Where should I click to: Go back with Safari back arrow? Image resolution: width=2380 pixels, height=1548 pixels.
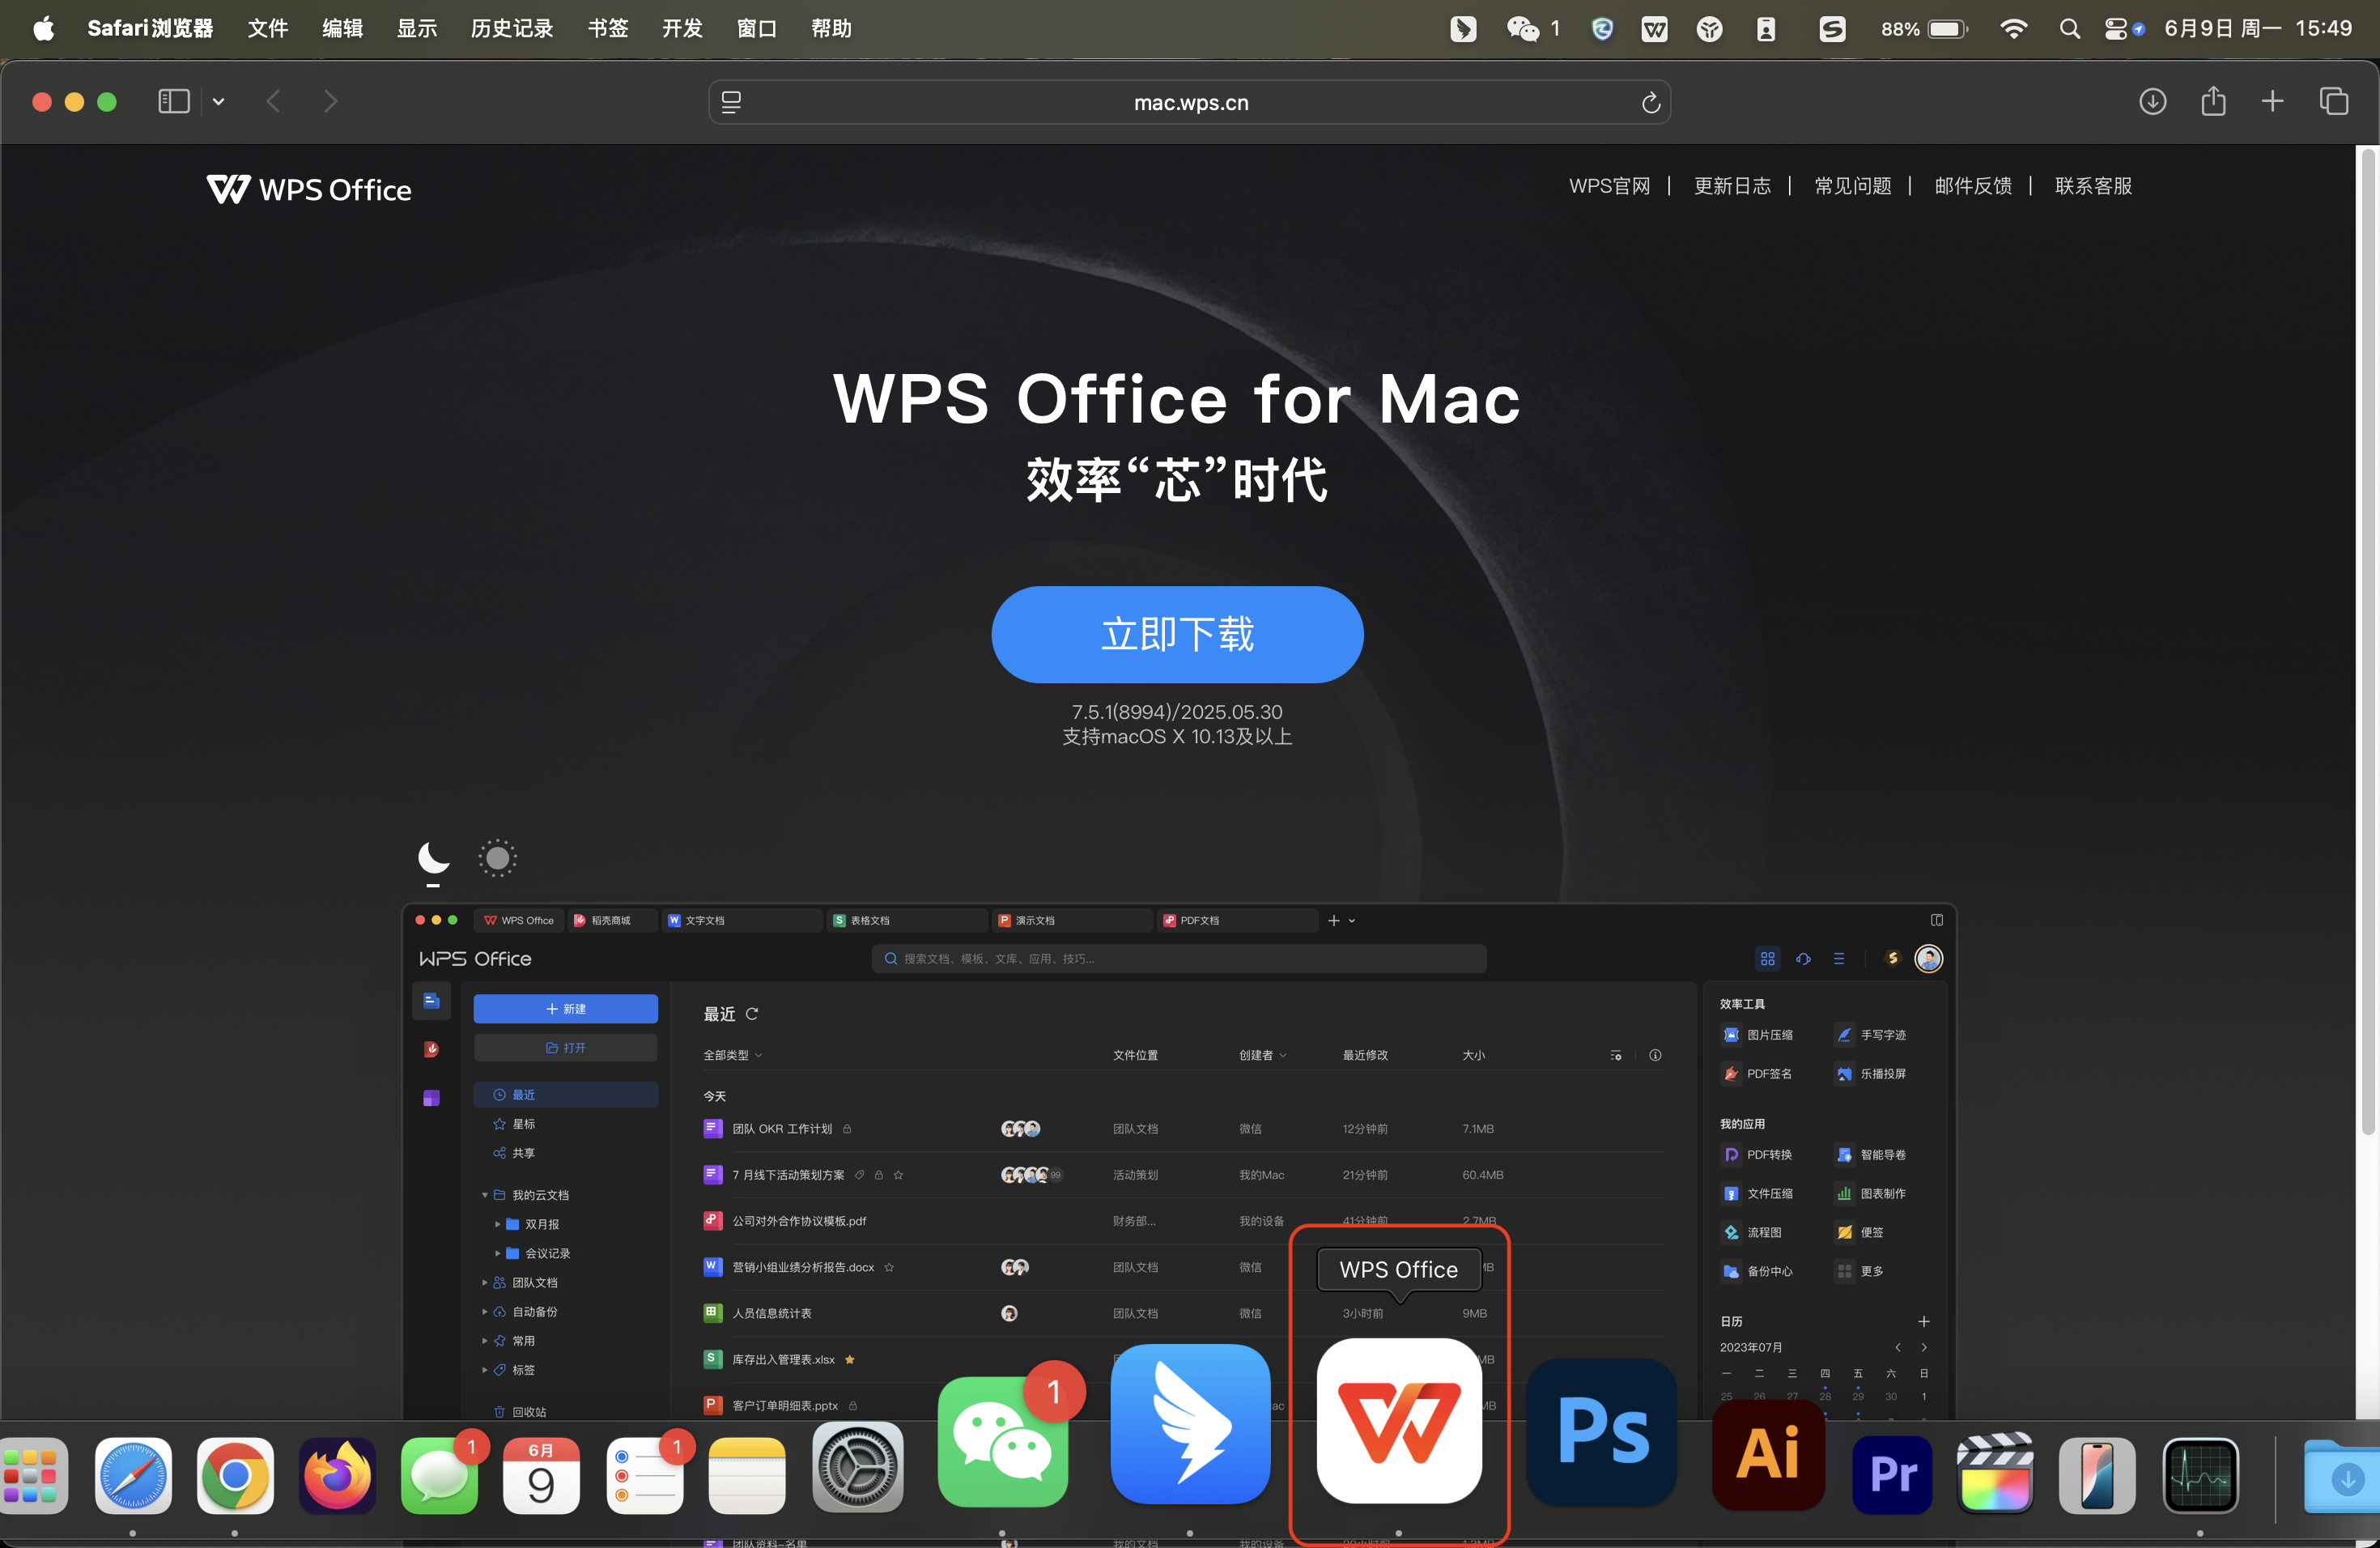pyautogui.click(x=273, y=101)
